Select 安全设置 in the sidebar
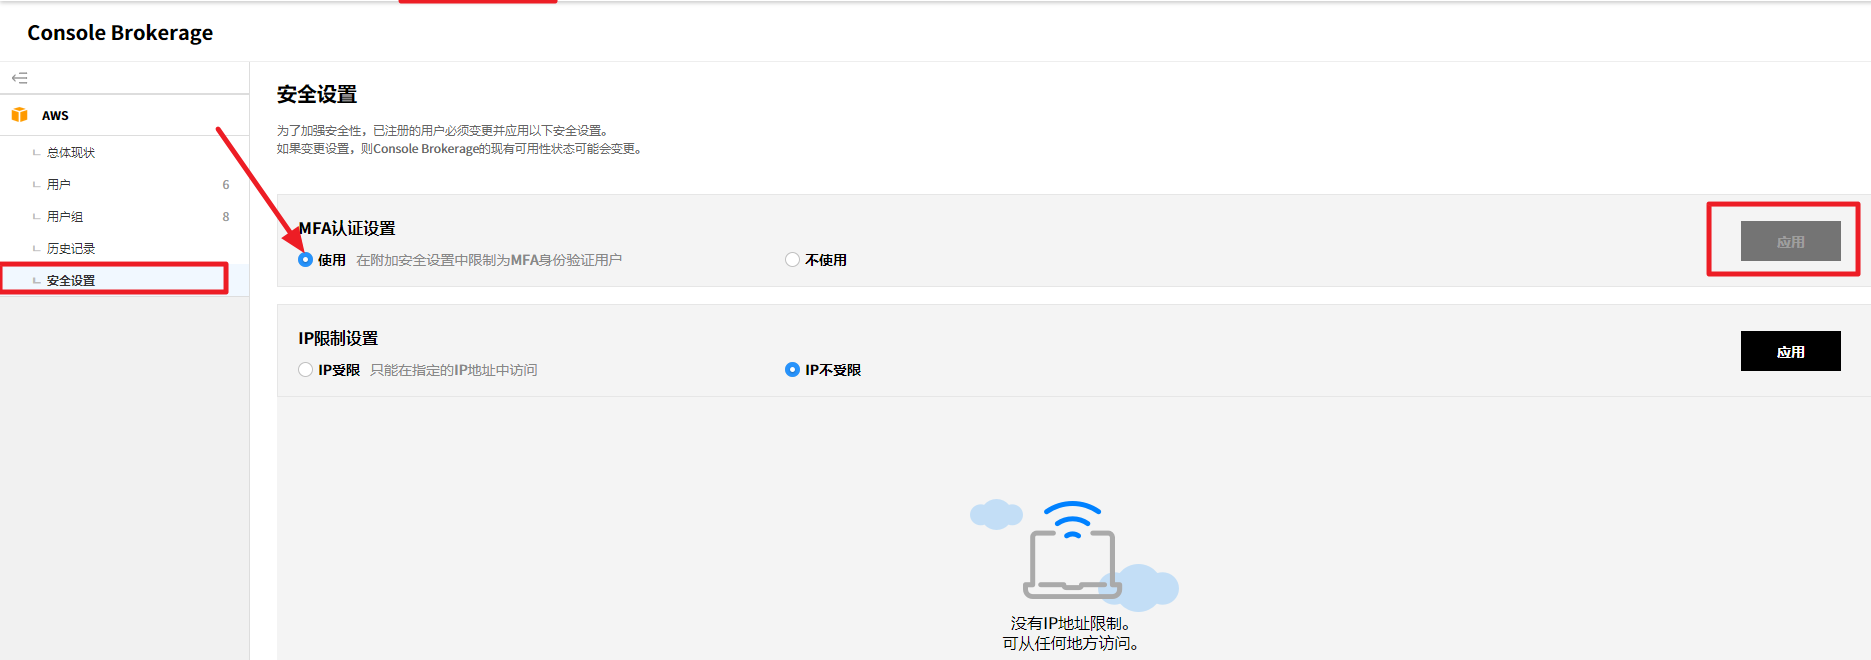Viewport: 1871px width, 660px height. pos(71,281)
